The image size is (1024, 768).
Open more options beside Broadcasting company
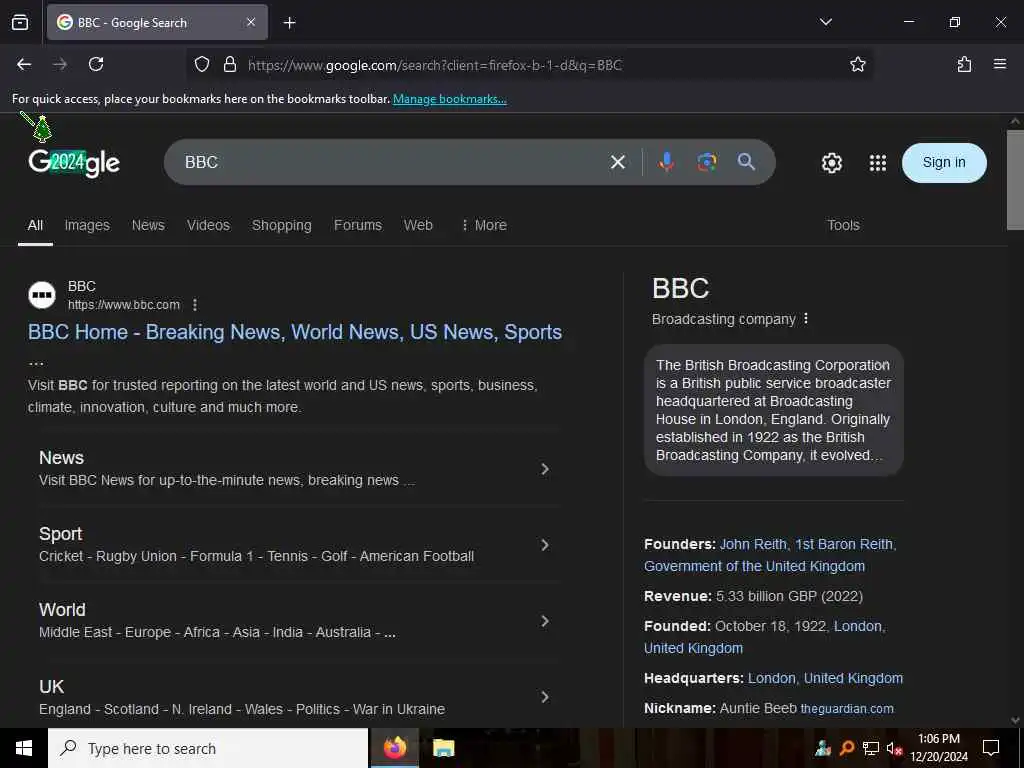[x=806, y=319]
